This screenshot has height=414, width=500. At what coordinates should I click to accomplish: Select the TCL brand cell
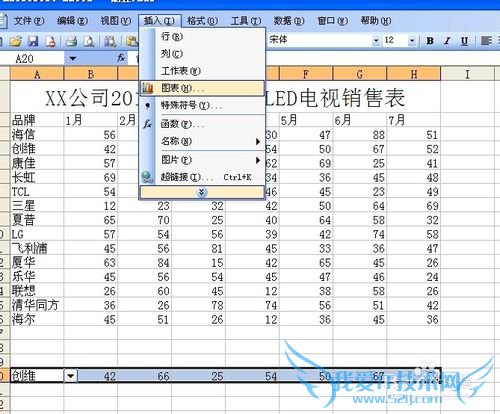click(x=37, y=192)
